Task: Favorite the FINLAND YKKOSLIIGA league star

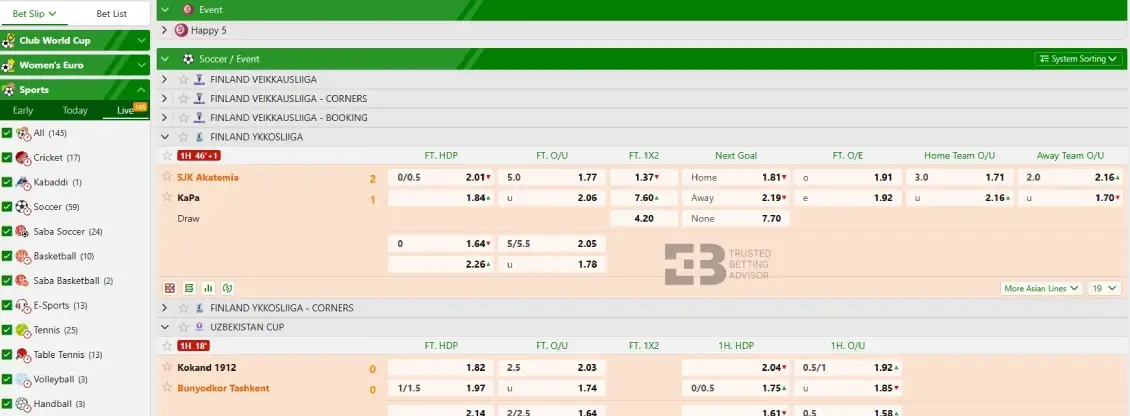Action: [x=183, y=137]
